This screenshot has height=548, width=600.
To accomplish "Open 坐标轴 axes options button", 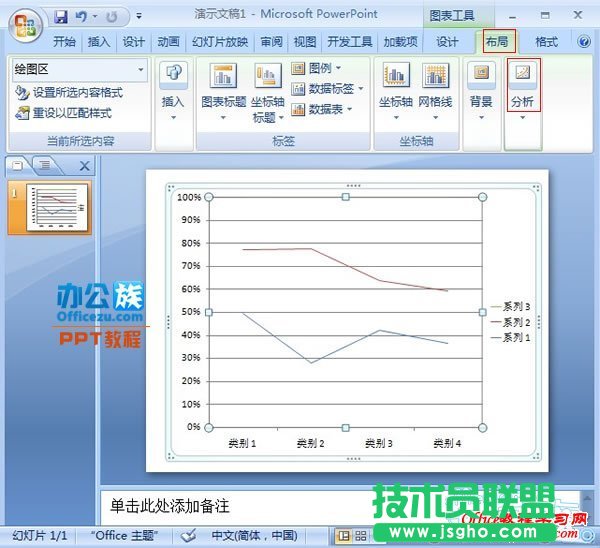I will click(396, 92).
